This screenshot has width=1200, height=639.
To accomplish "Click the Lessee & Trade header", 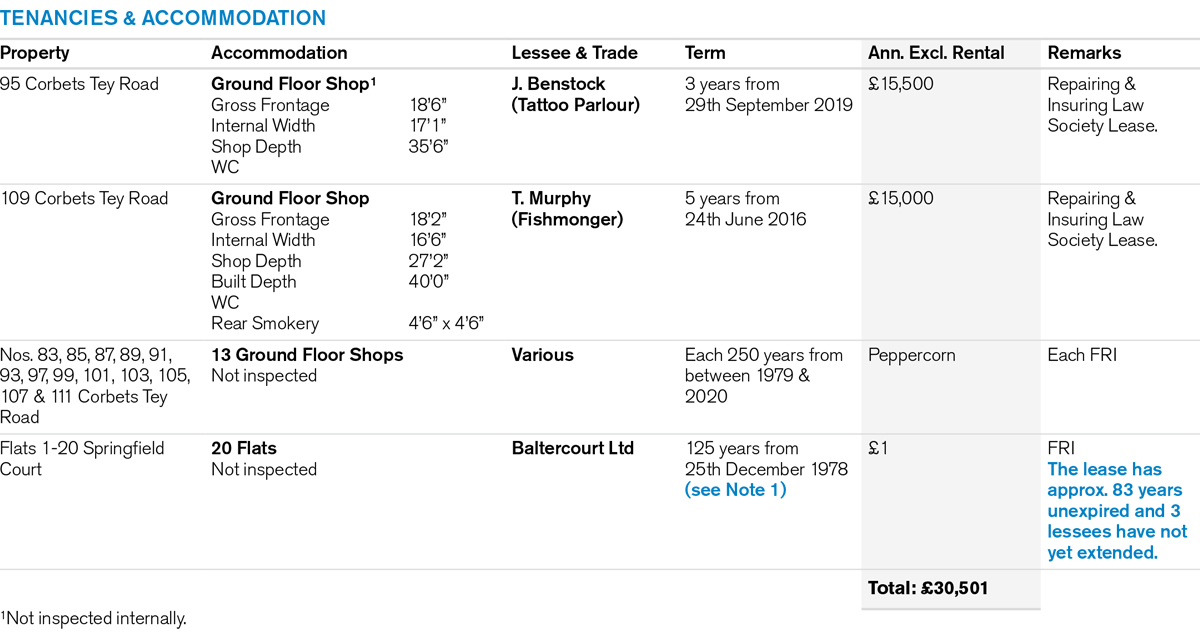I will (x=574, y=53).
